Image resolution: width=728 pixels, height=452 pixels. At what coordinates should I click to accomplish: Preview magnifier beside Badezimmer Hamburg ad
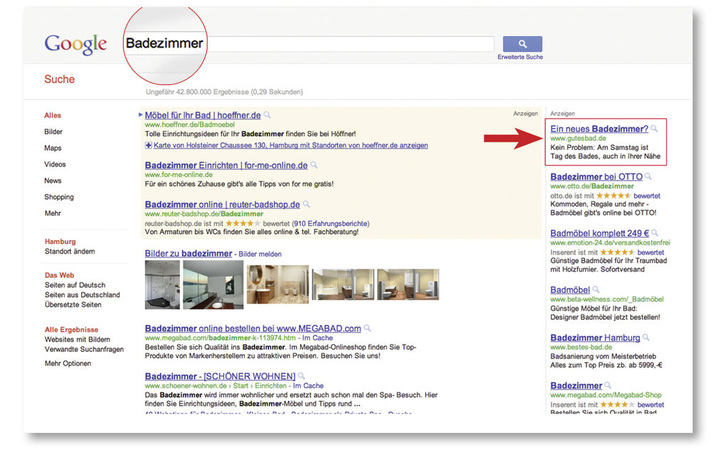click(x=646, y=337)
